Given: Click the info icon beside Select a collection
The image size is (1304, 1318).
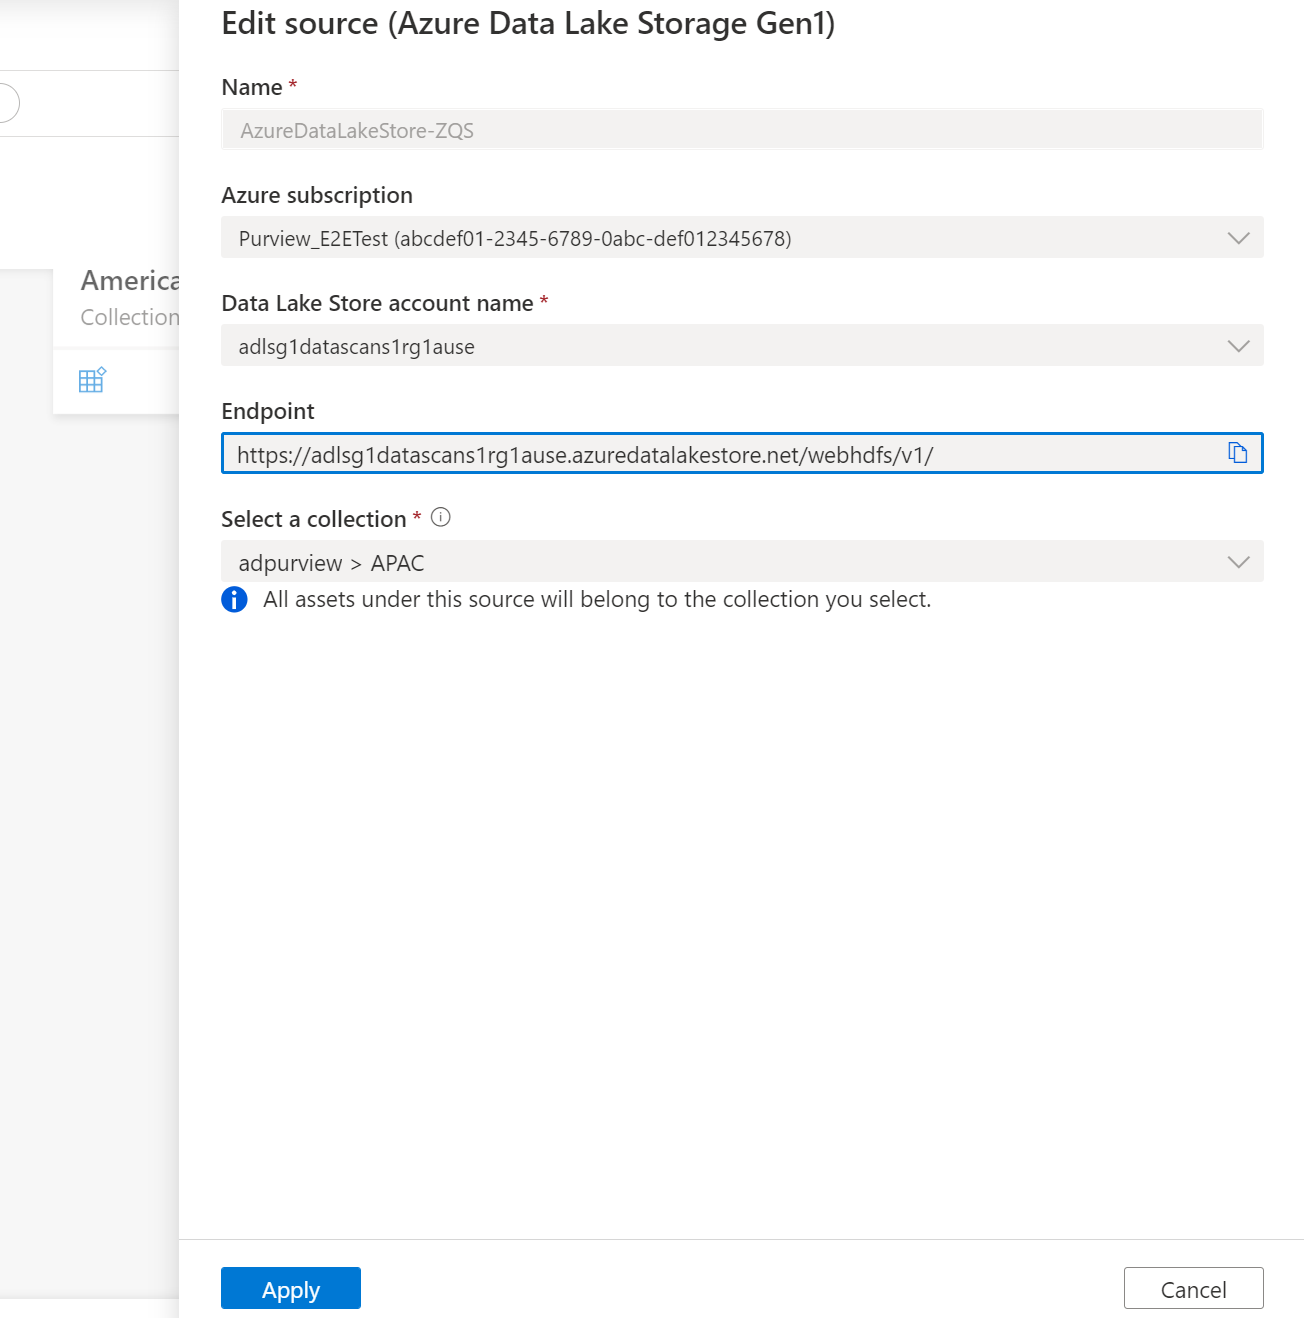Looking at the screenshot, I should (x=440, y=517).
